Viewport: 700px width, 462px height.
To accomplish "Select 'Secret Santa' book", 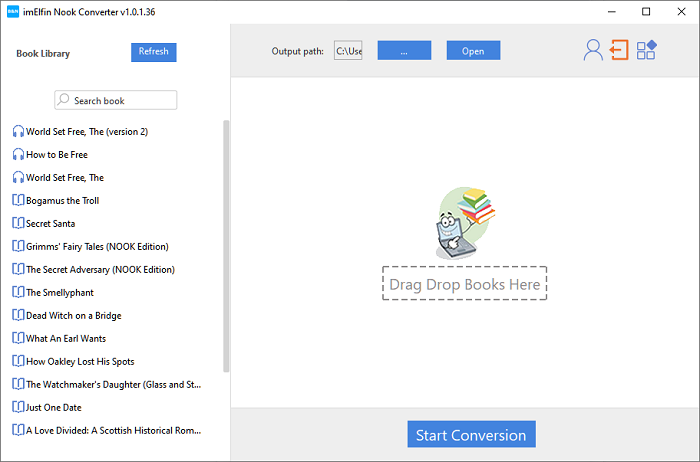I will [50, 224].
